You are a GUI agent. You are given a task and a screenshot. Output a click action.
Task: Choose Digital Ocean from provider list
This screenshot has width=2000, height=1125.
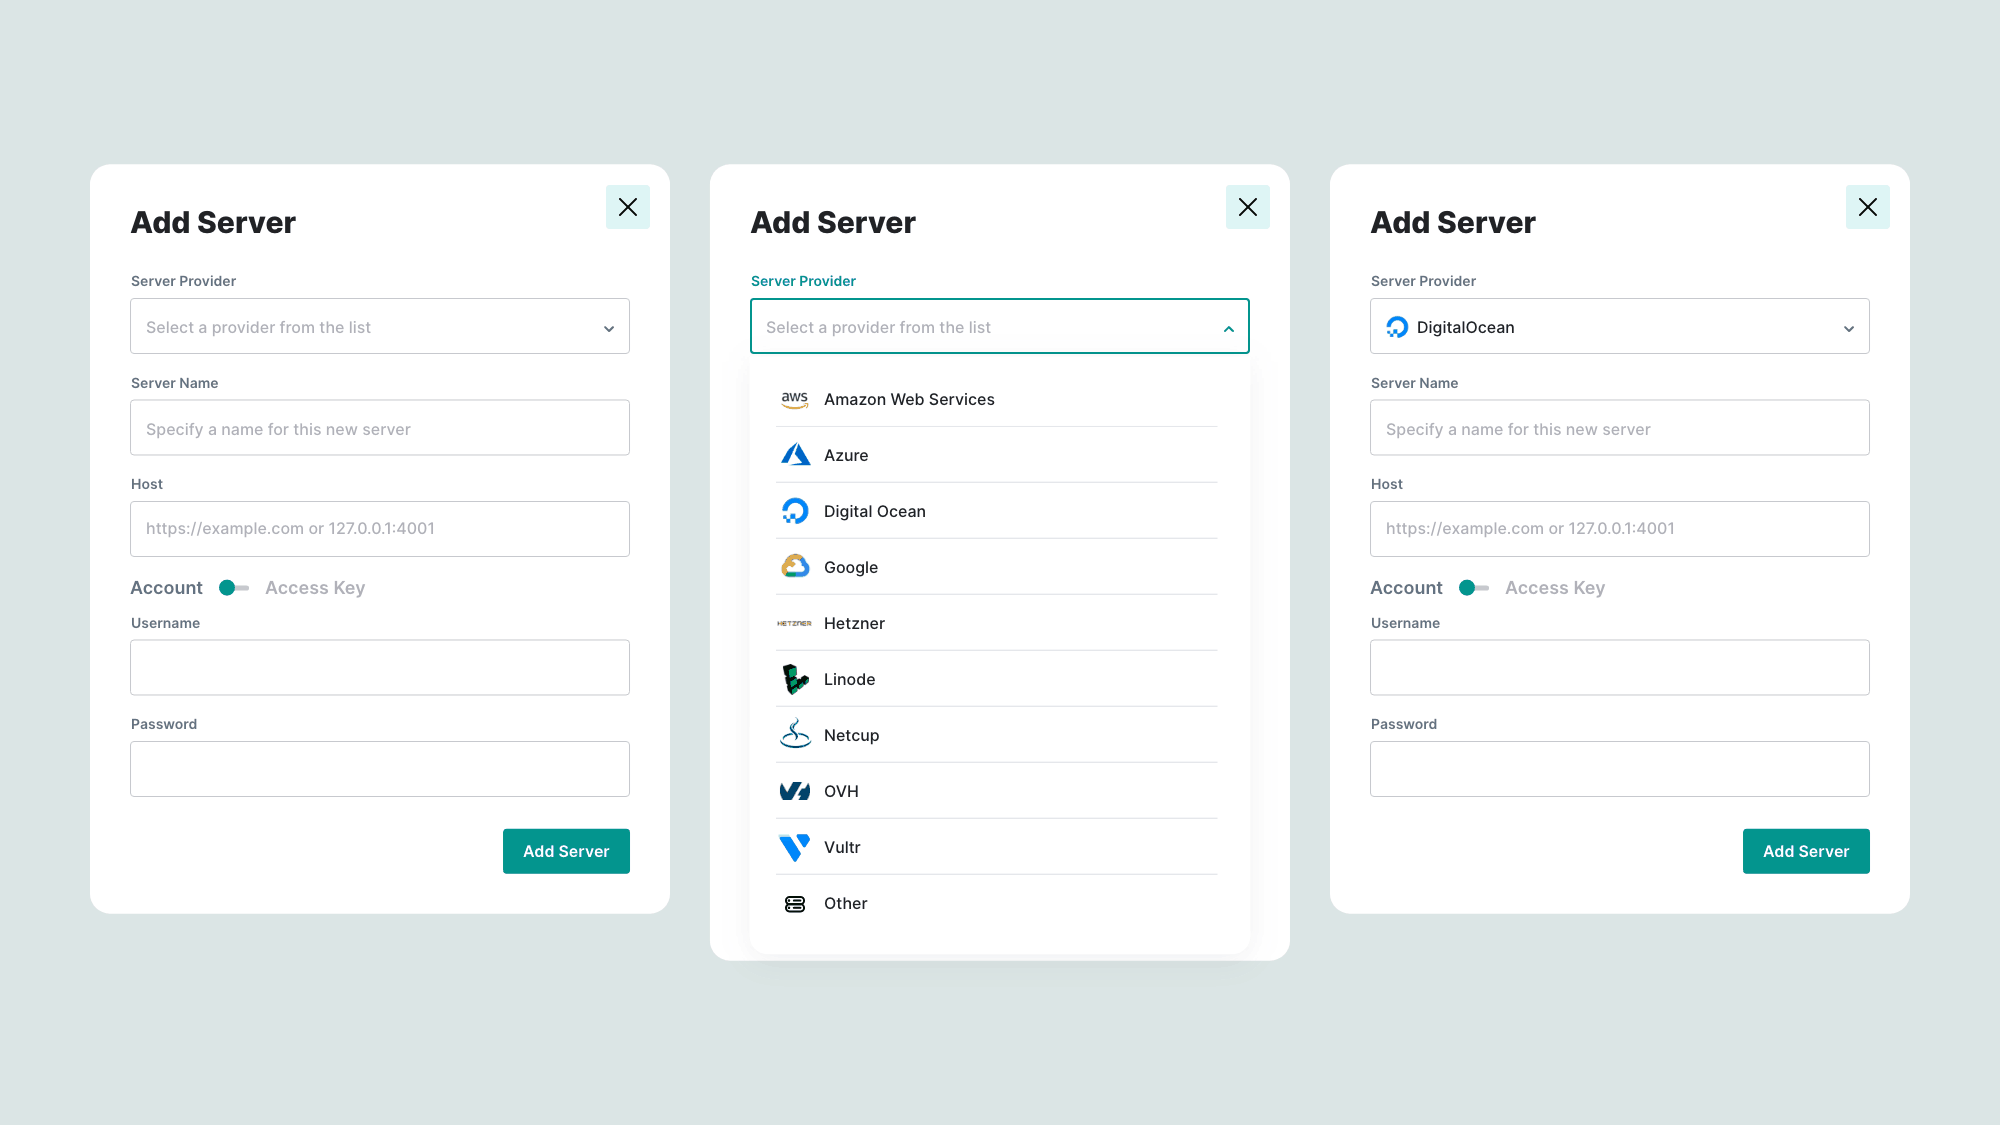(x=997, y=511)
